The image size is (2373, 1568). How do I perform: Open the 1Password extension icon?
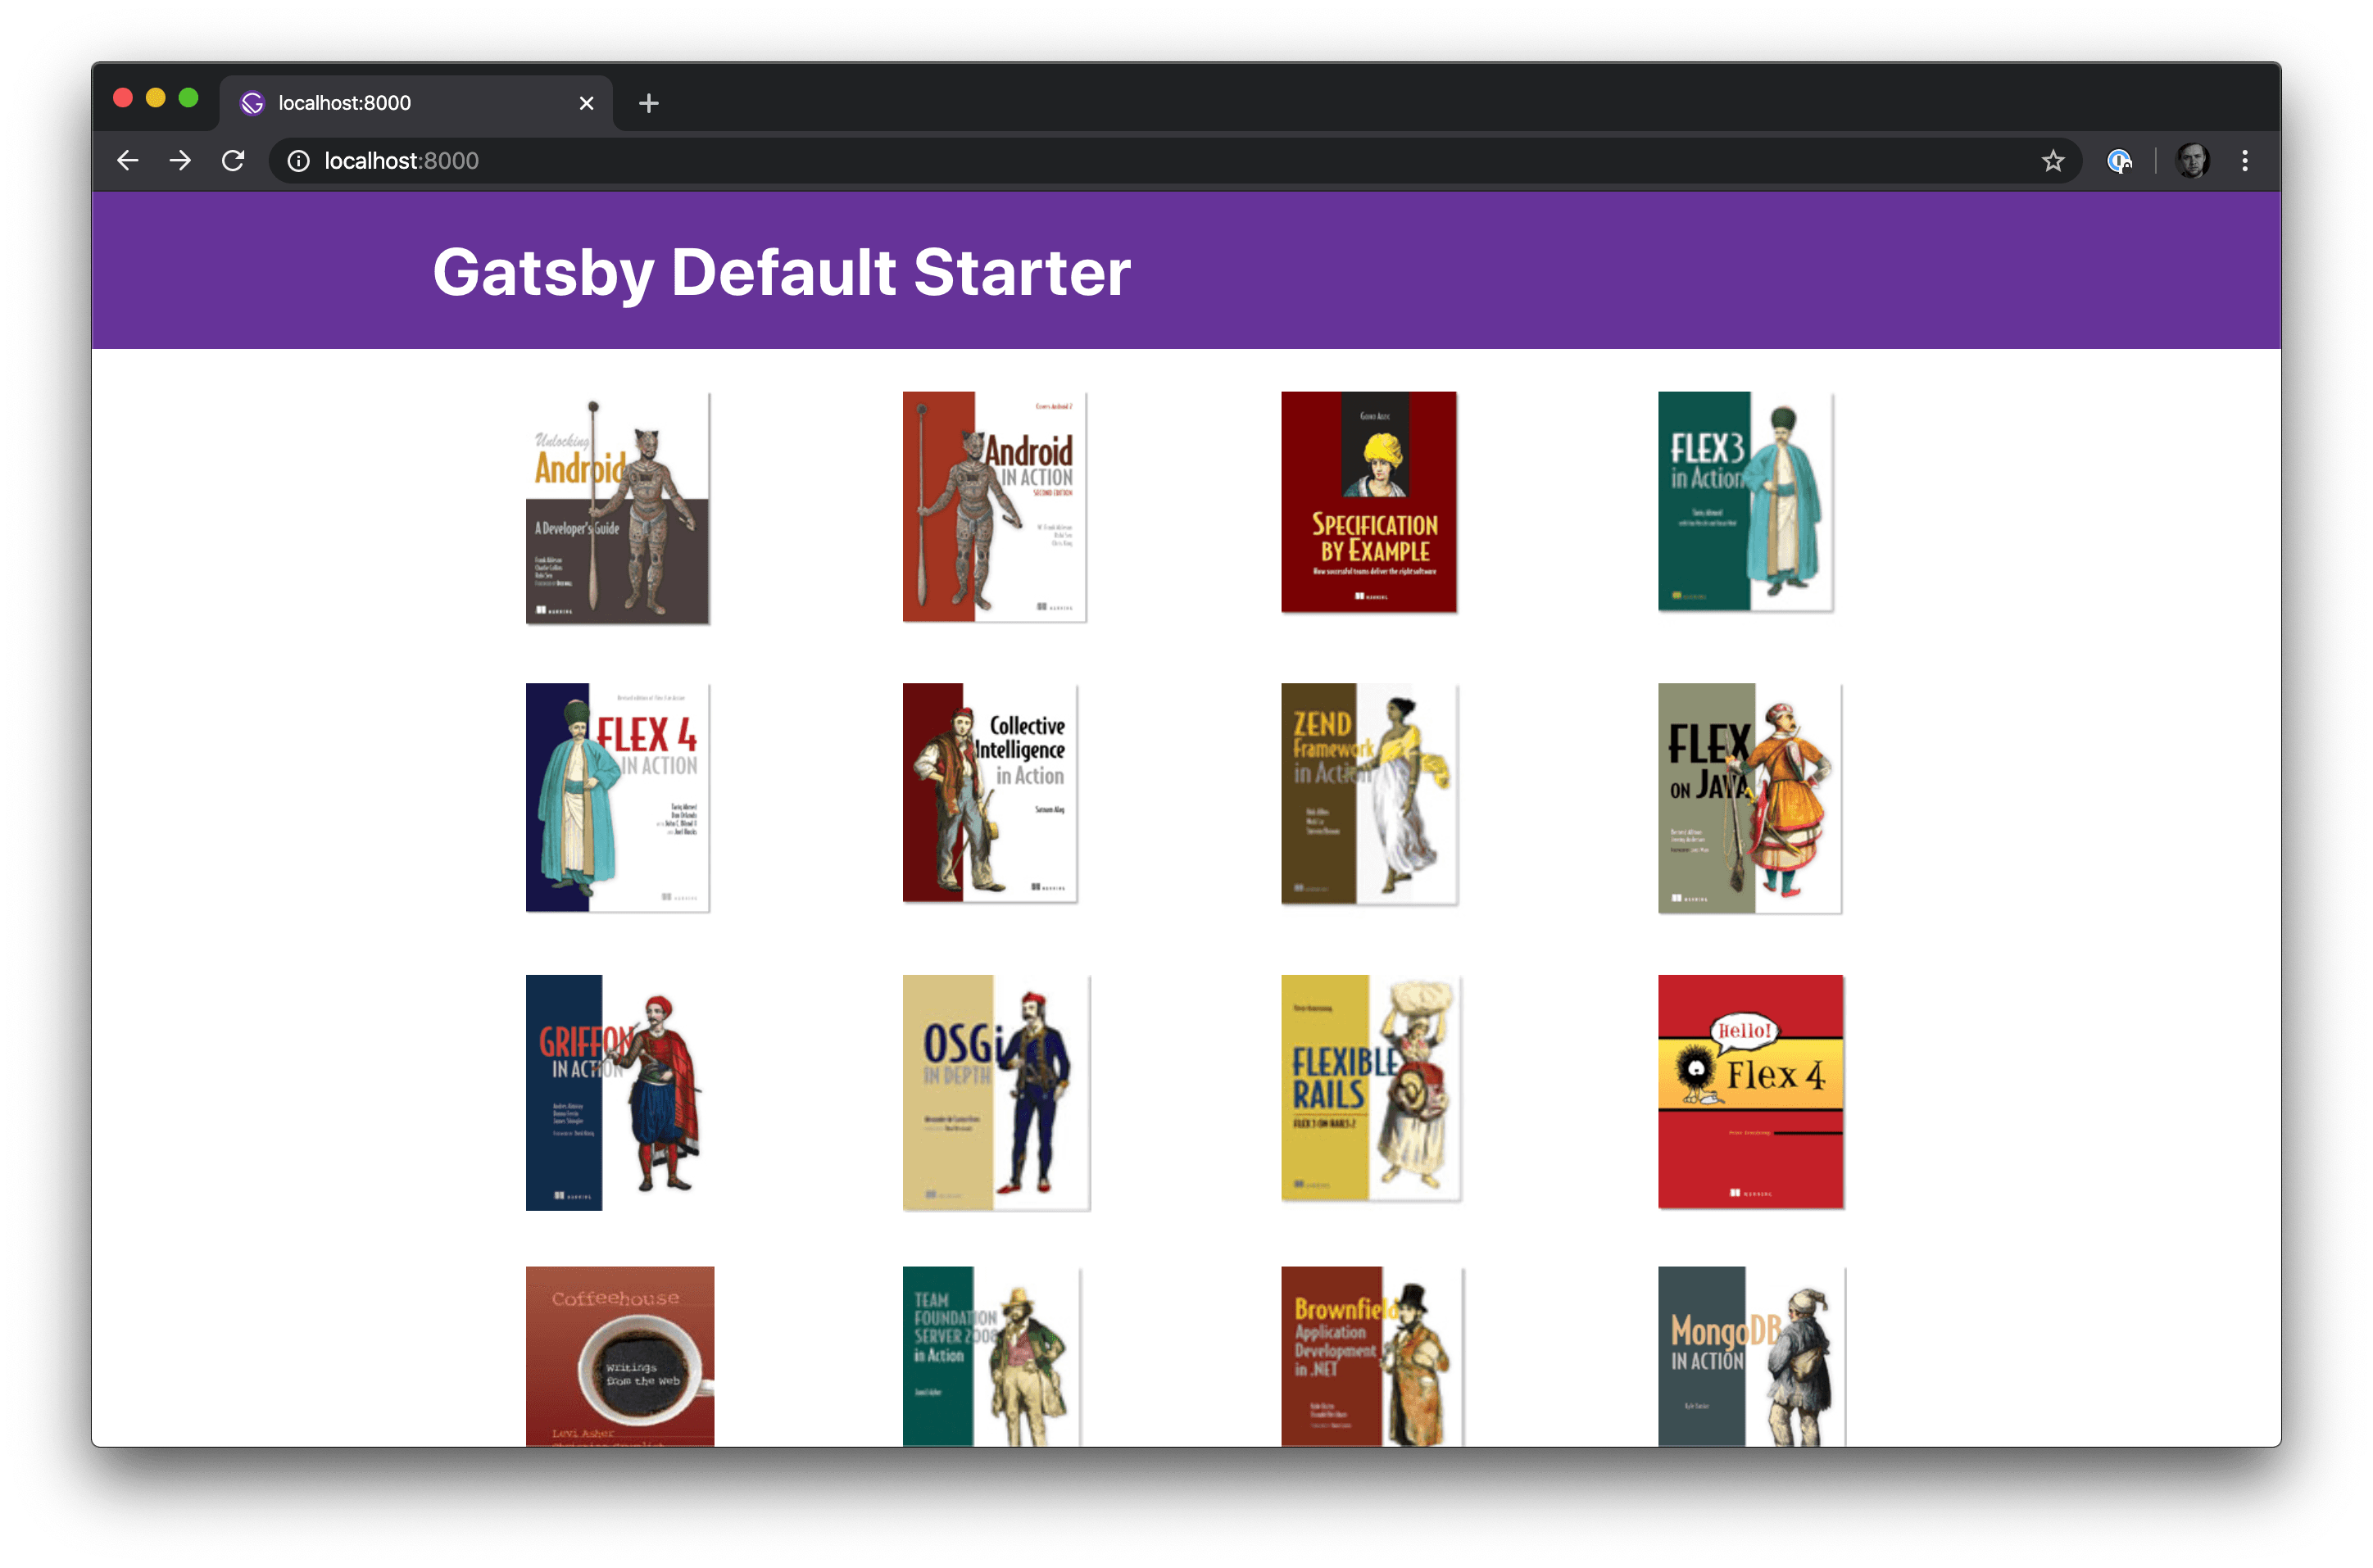[x=2119, y=161]
